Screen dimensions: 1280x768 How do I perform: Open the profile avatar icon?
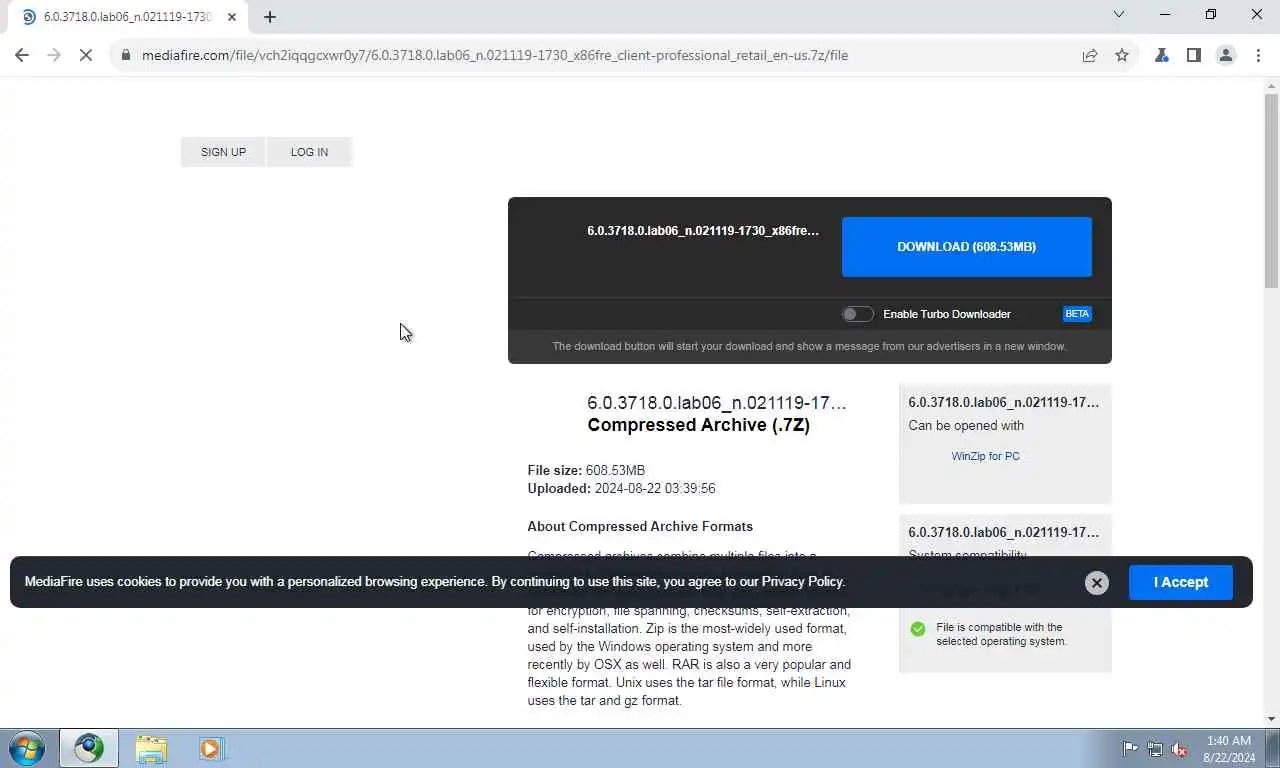1225,55
